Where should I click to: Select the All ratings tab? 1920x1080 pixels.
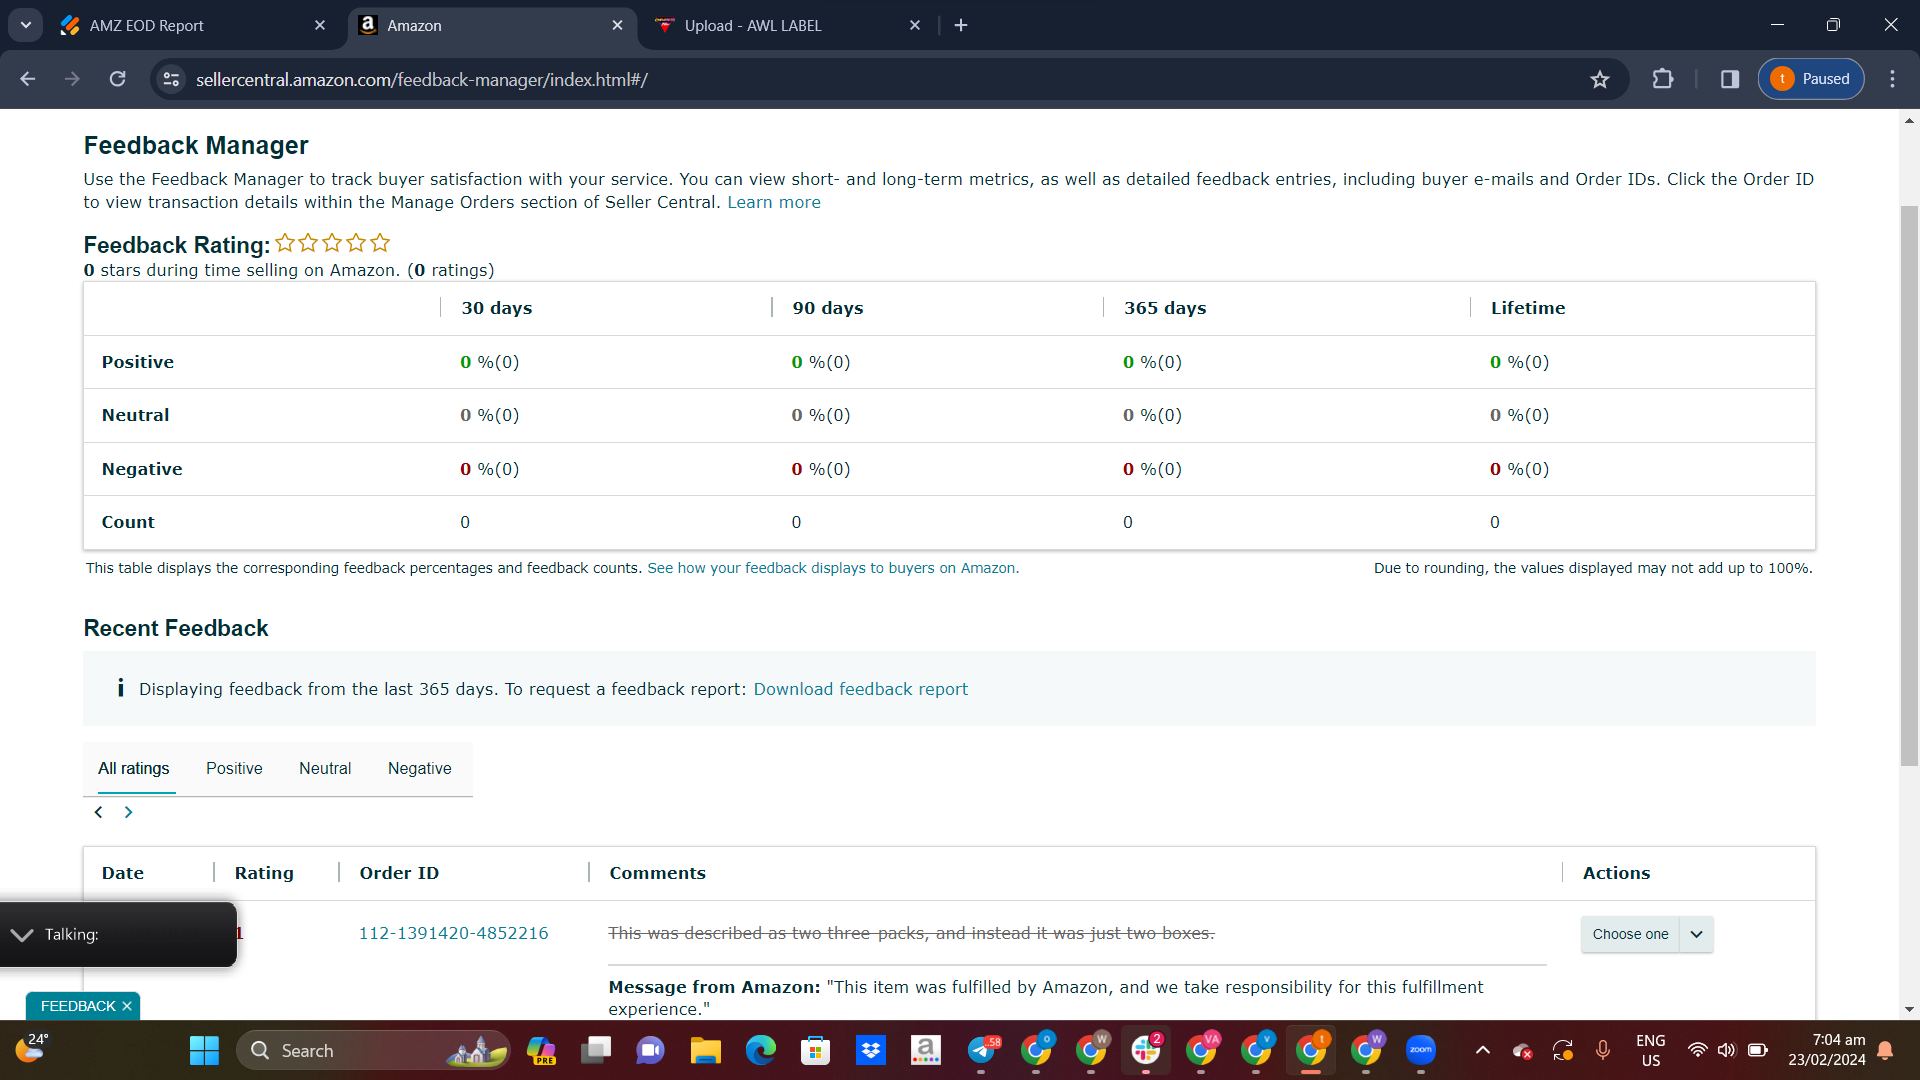click(x=133, y=768)
